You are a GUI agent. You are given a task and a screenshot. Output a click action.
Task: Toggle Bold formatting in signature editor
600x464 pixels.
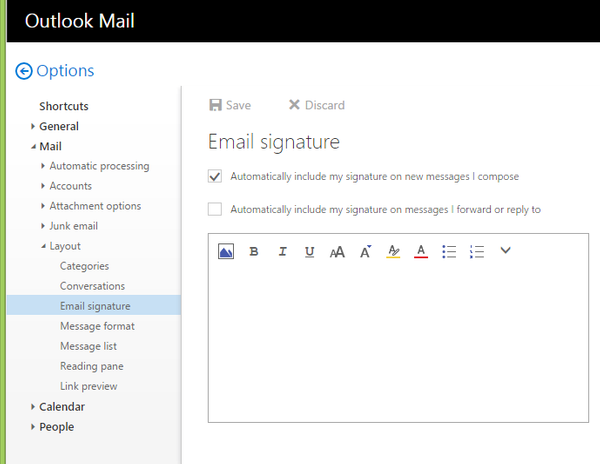254,251
